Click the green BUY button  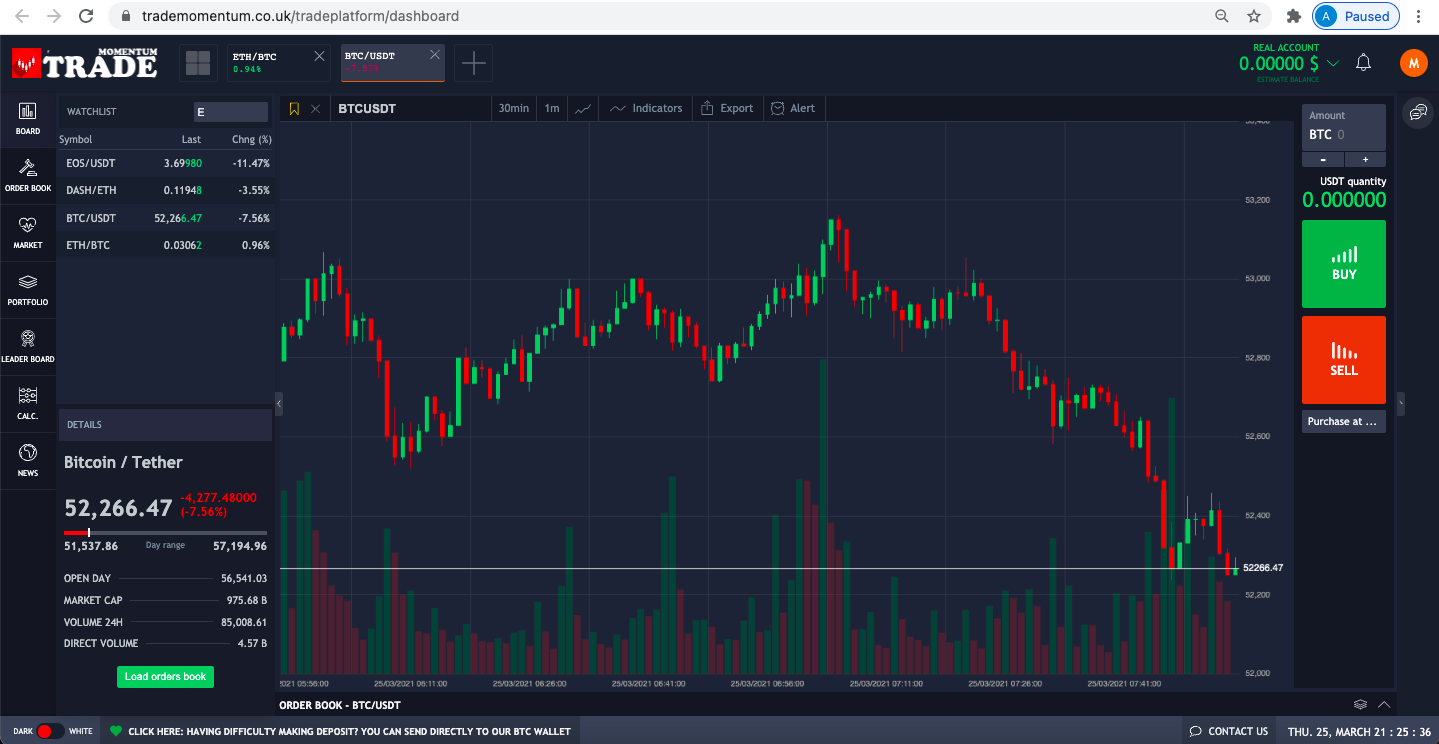coord(1344,264)
